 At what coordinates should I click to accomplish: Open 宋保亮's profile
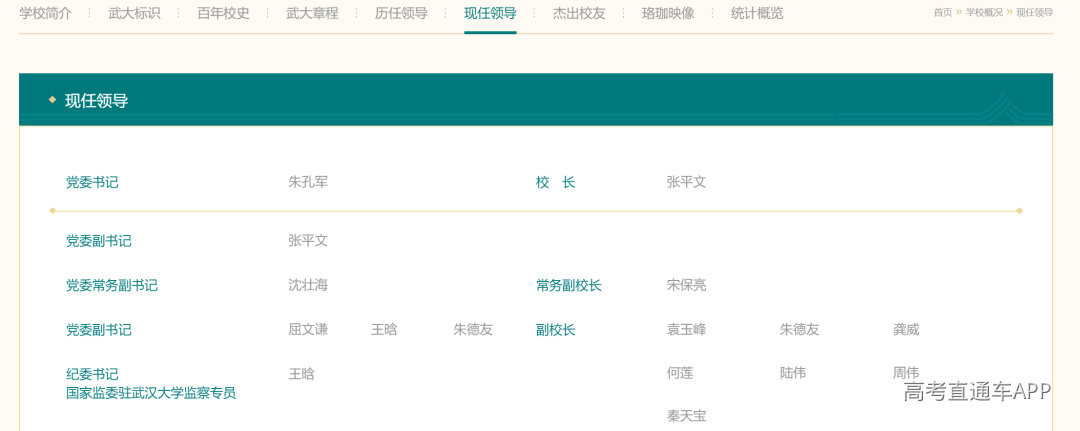(x=687, y=285)
